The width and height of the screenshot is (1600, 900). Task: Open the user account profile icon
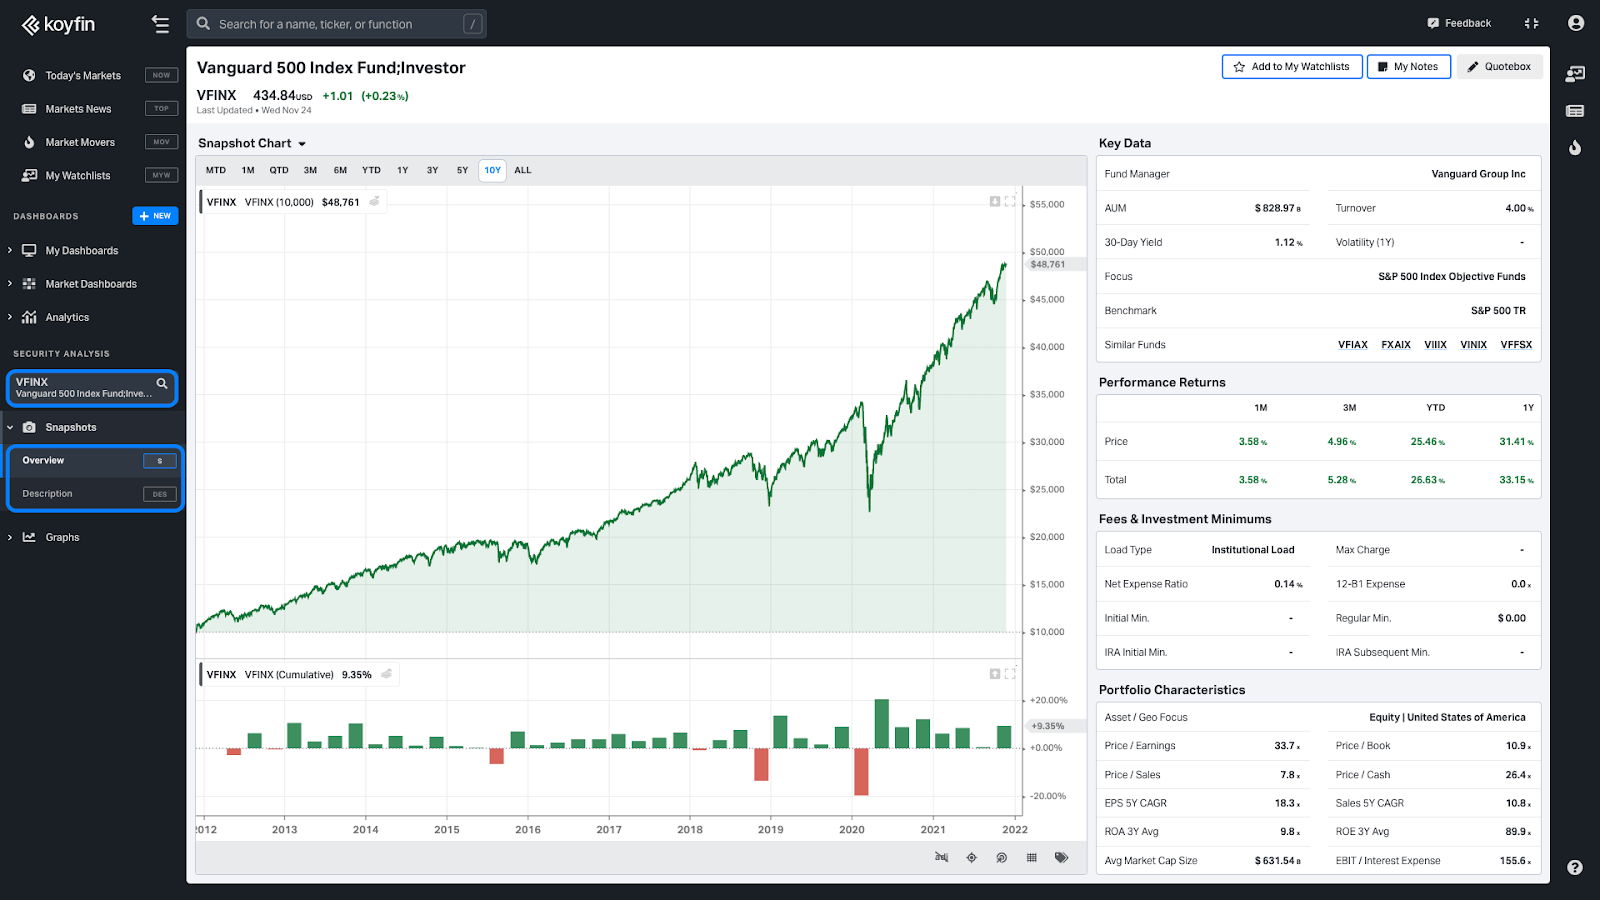point(1576,23)
